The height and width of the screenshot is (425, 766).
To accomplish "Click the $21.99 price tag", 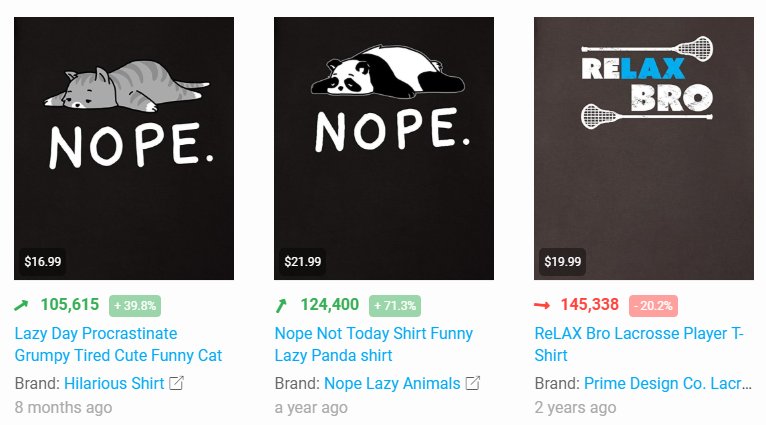I will pos(303,262).
